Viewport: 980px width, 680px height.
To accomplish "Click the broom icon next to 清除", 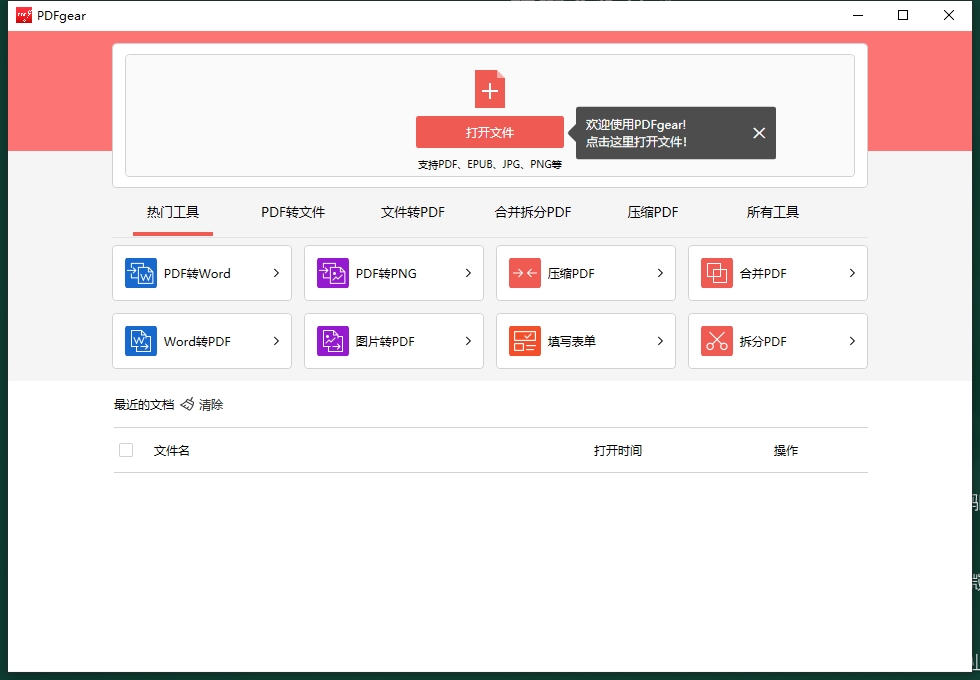I will (x=187, y=404).
